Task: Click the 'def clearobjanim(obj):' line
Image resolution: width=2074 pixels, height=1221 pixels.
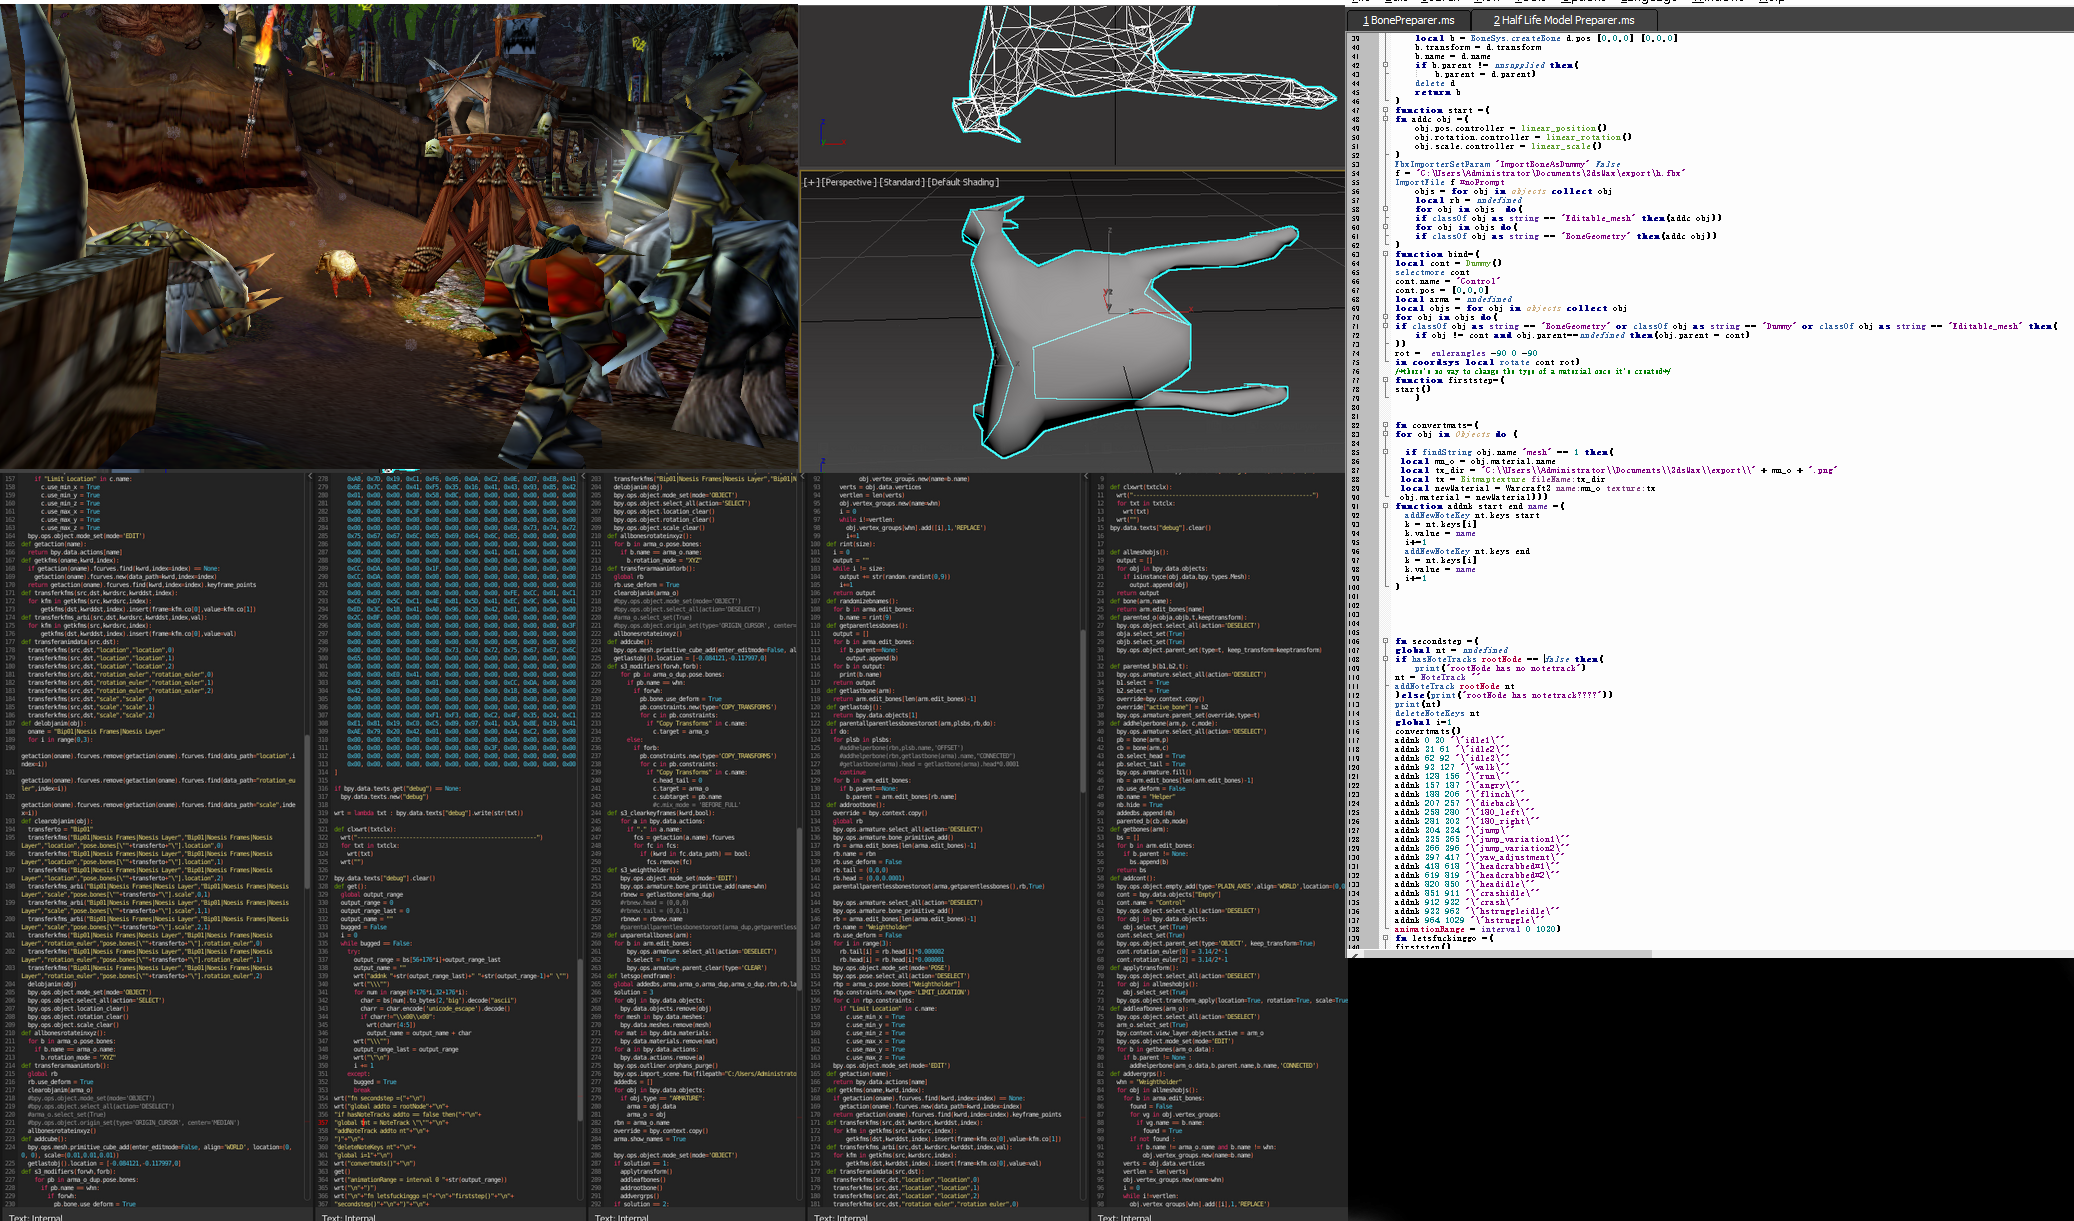Action: [x=56, y=821]
